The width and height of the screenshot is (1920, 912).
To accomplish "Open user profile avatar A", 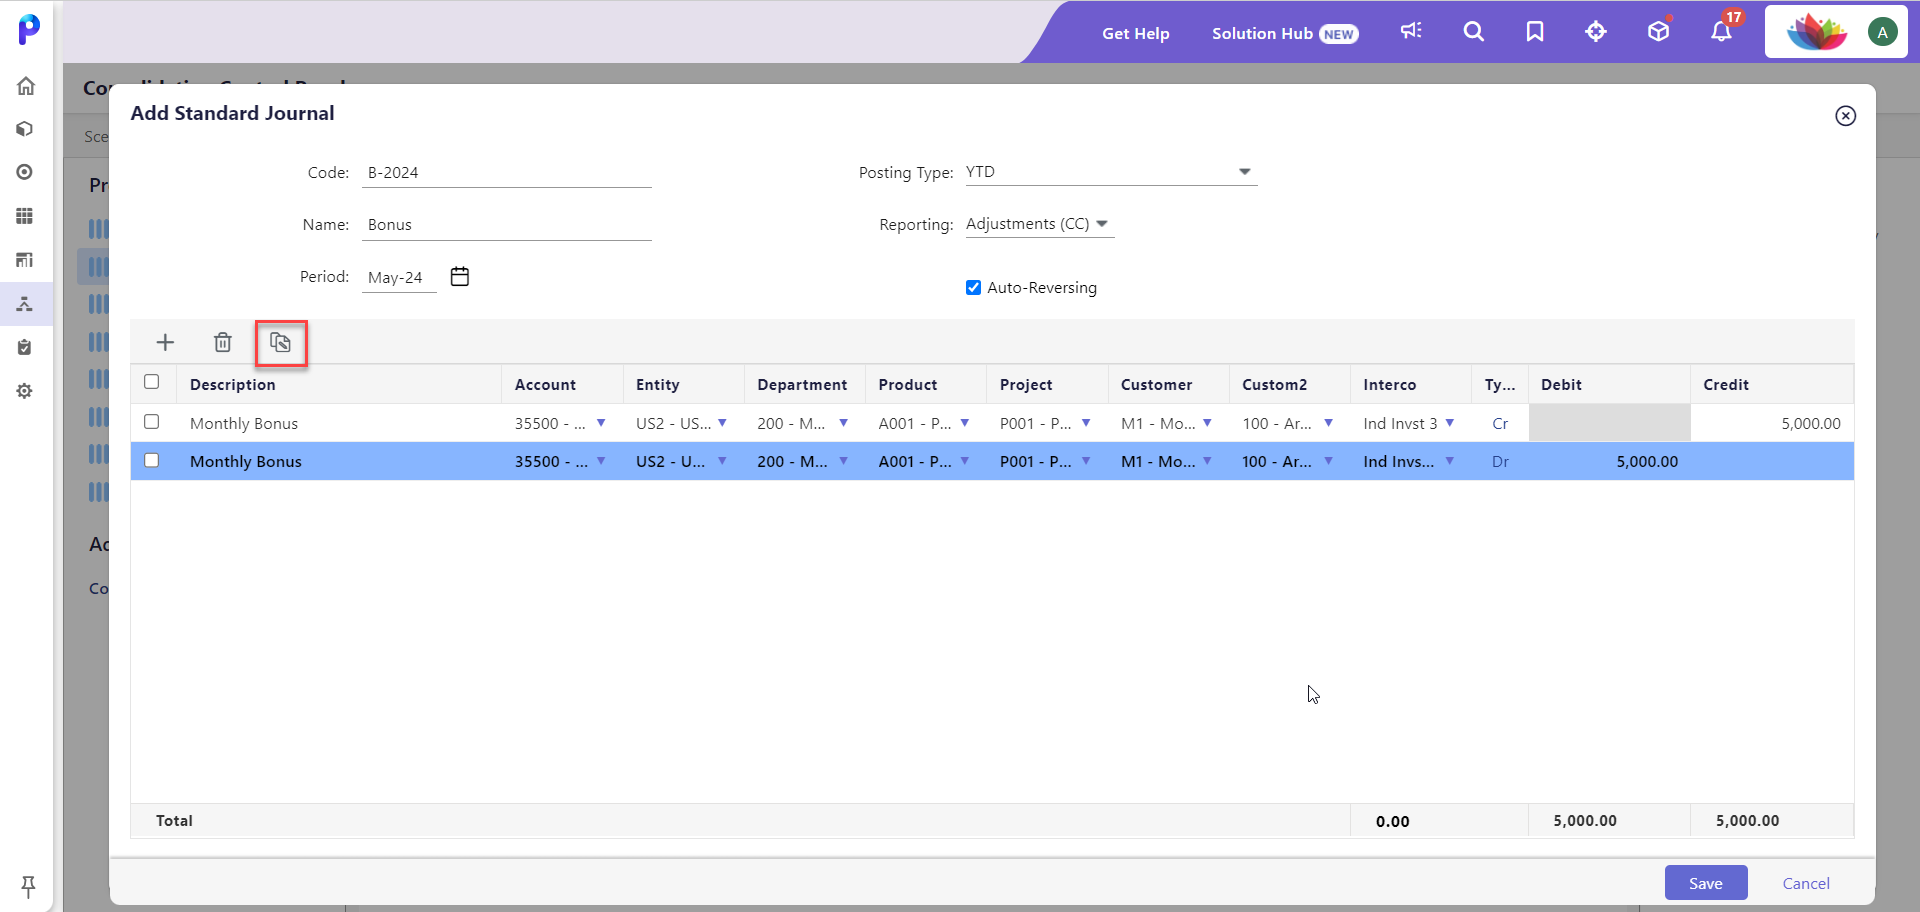I will pos(1882,32).
